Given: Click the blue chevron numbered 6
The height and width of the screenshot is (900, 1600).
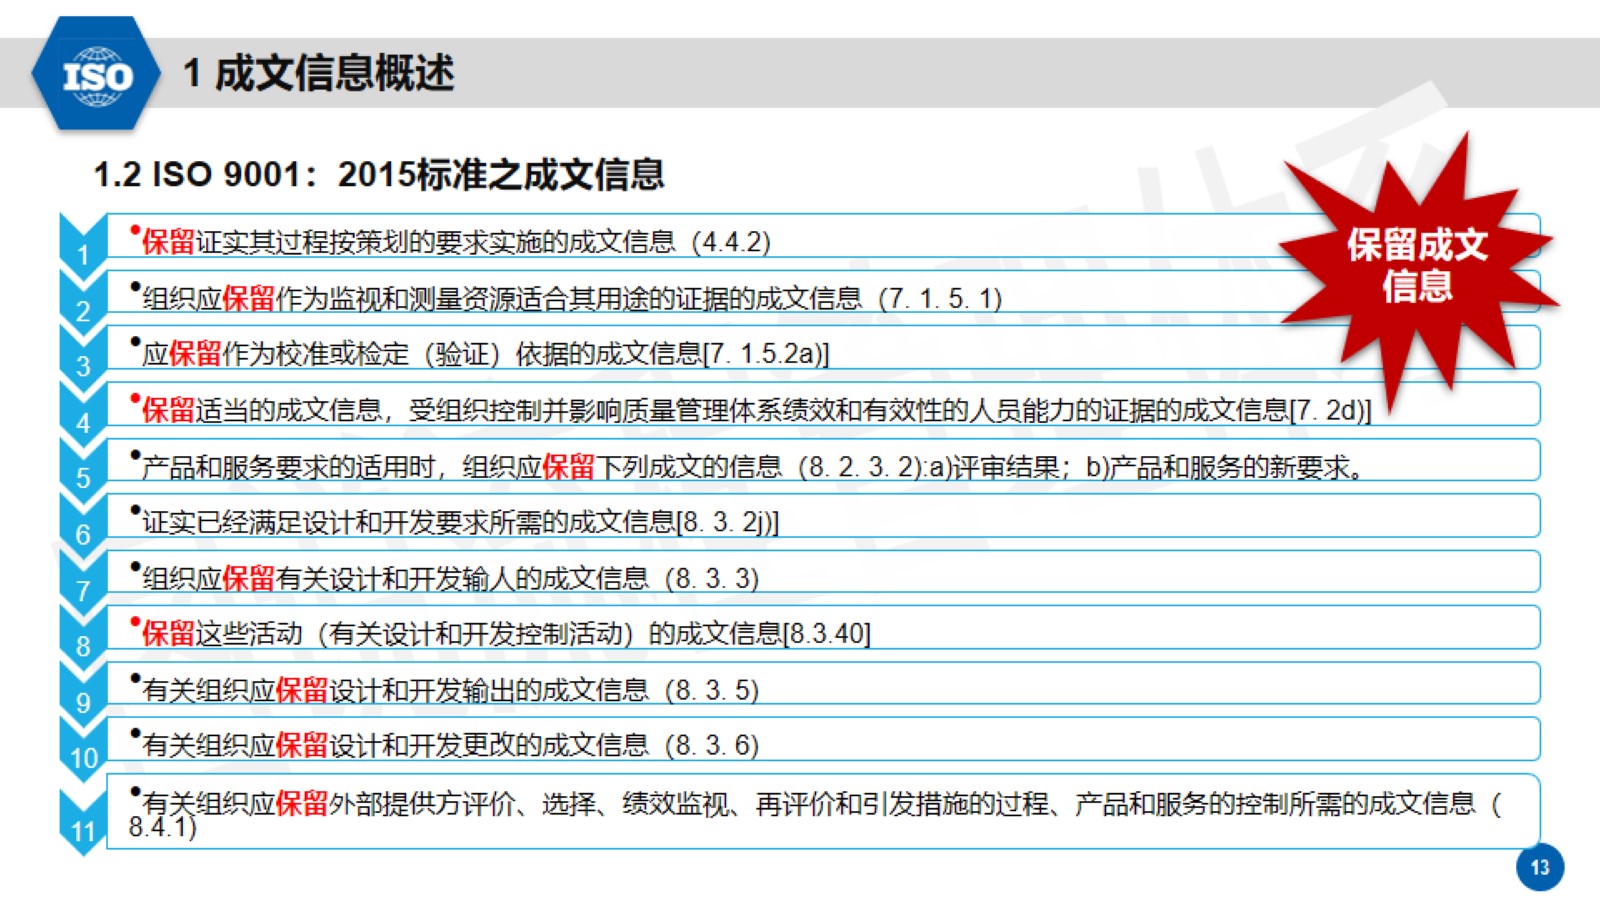Looking at the screenshot, I should 83,523.
